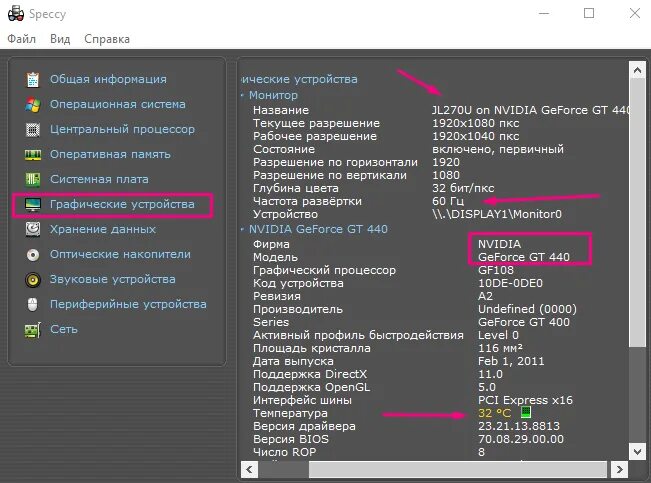The height and width of the screenshot is (483, 651).
Task: Click the vertical scrollbar down arrow
Action: [x=637, y=451]
